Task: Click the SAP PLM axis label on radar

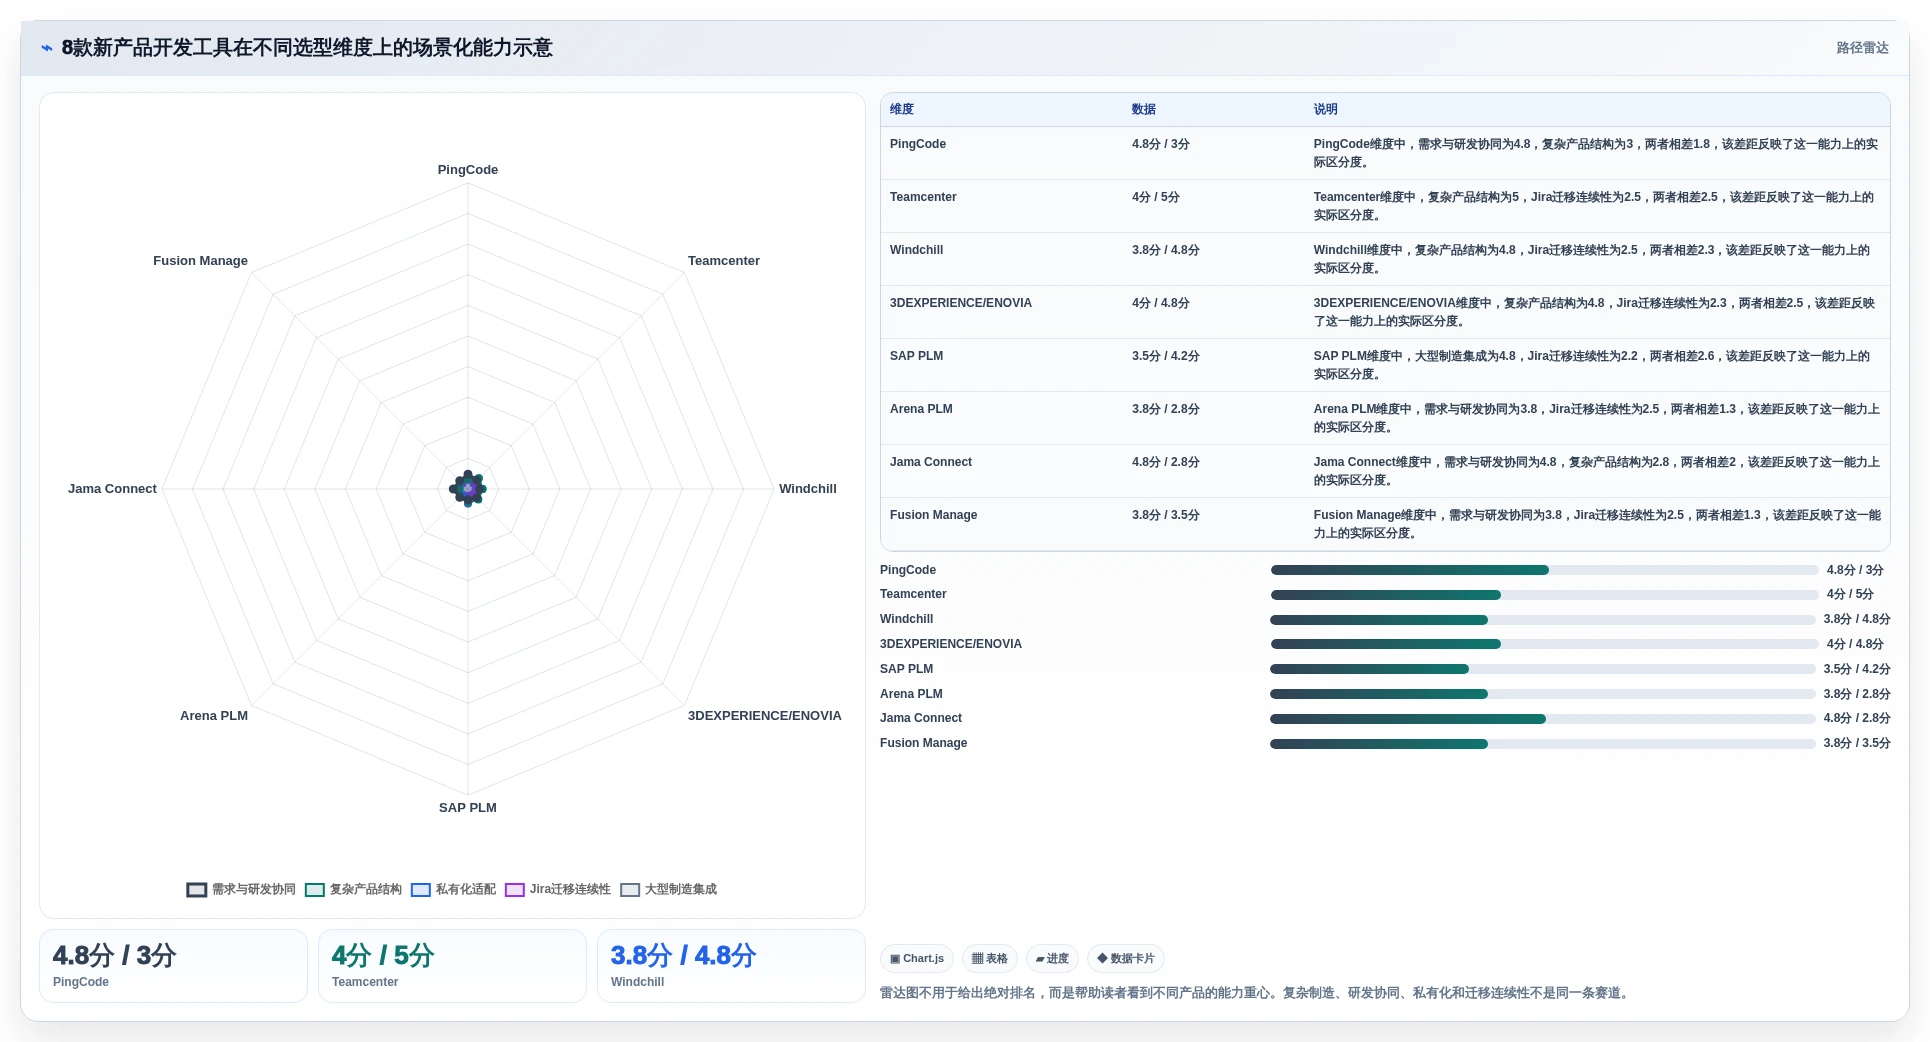Action: click(x=468, y=808)
